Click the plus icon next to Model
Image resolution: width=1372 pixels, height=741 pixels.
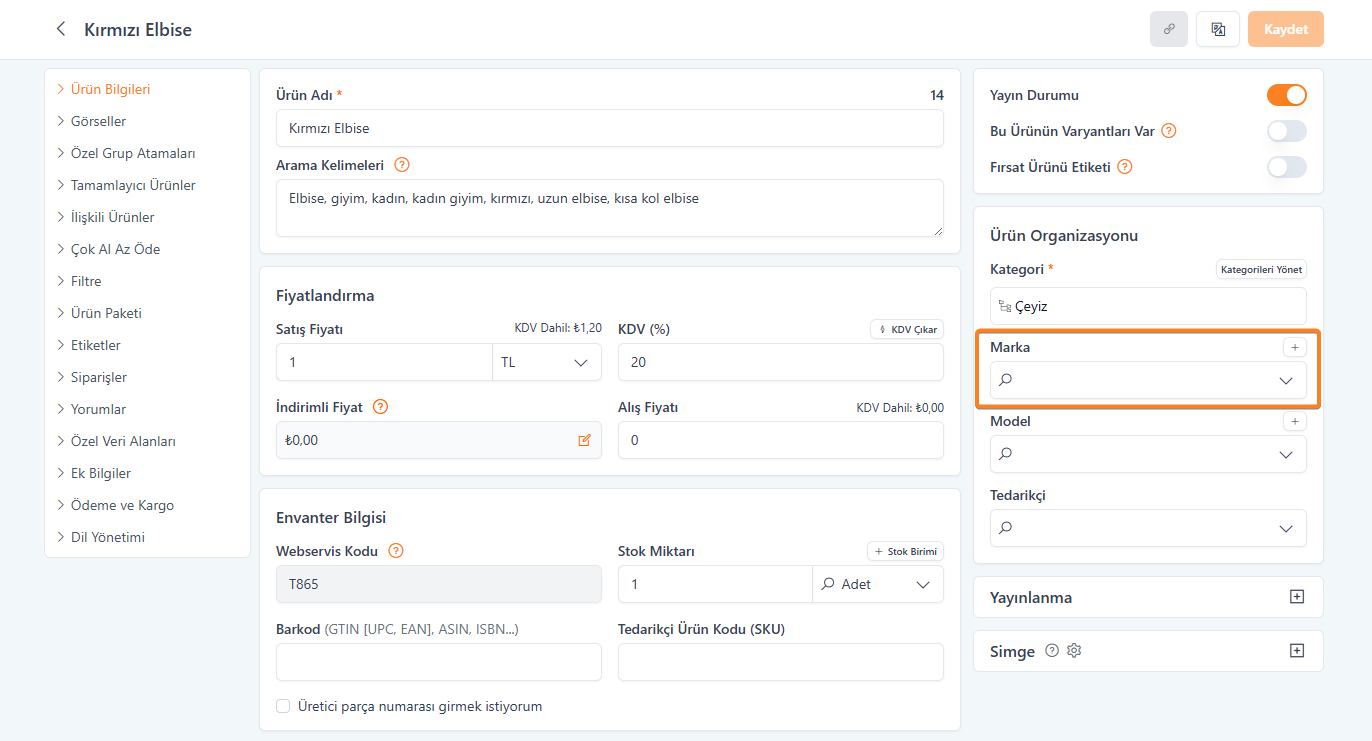coord(1294,421)
